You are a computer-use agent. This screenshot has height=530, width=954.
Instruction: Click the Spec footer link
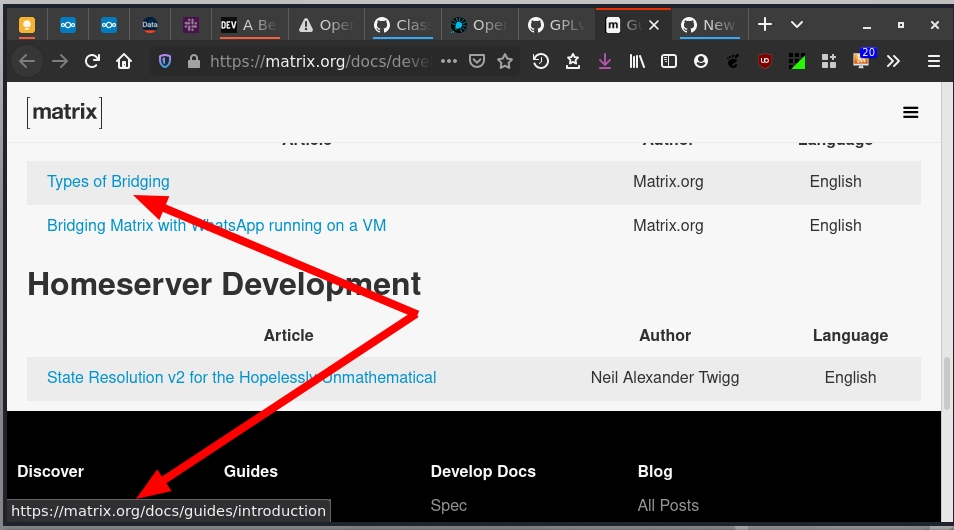coord(448,505)
